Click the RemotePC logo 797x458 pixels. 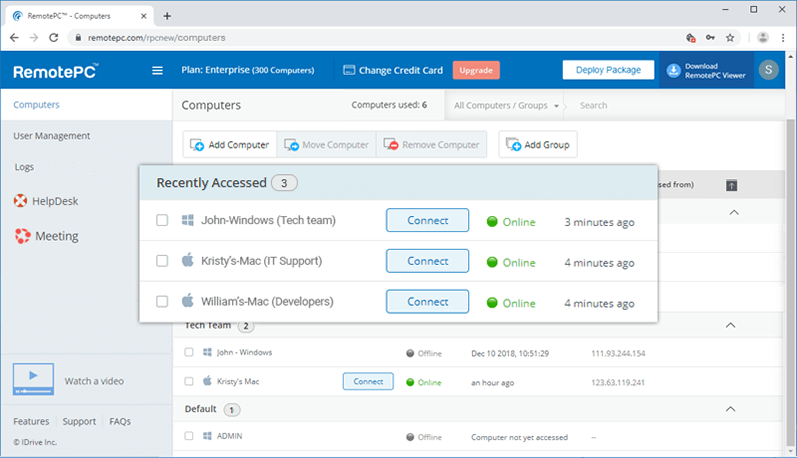pos(55,72)
